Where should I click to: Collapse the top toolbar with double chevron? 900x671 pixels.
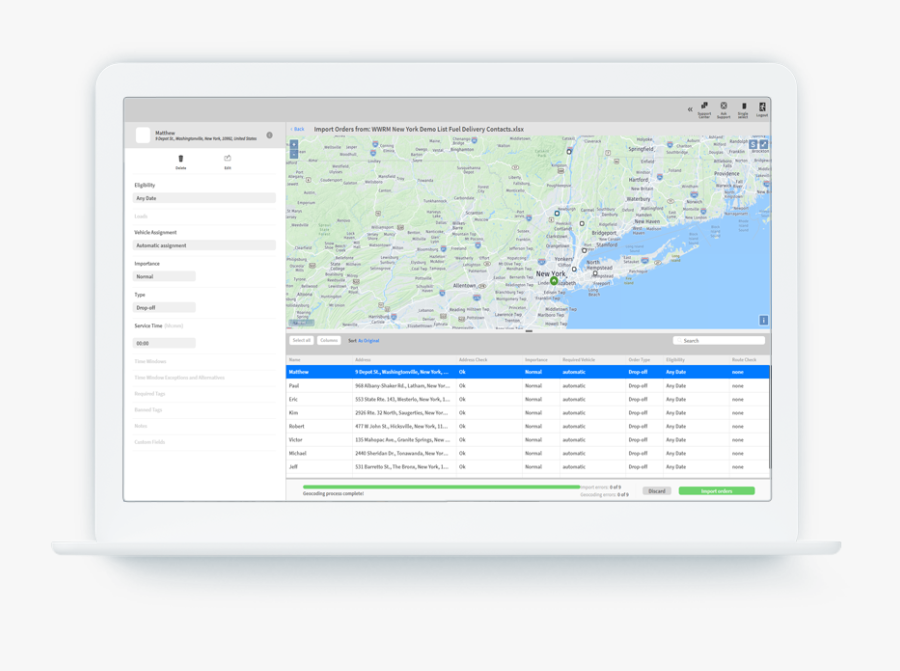pos(689,109)
